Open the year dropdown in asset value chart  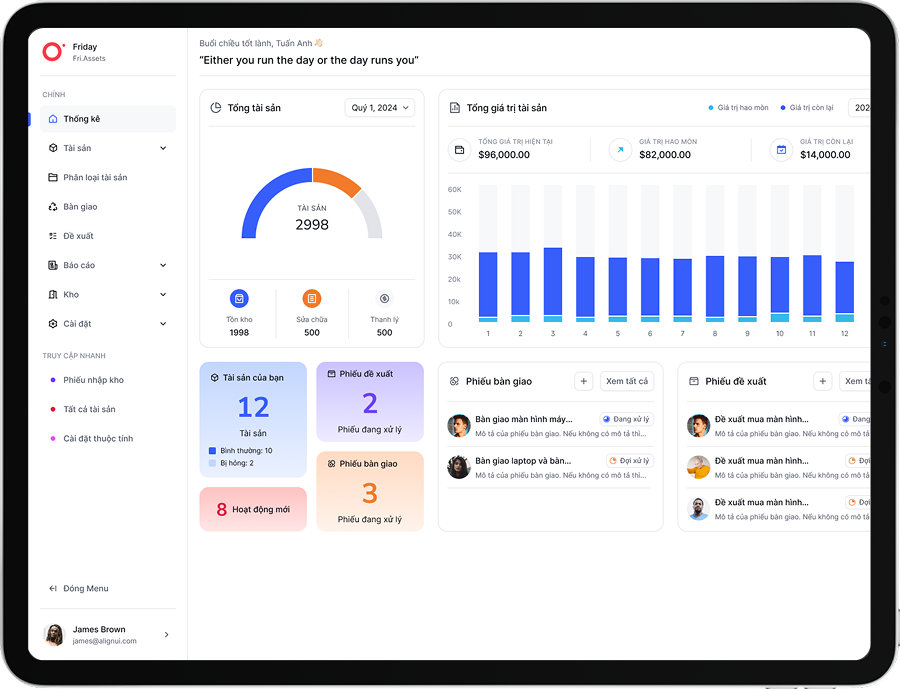(859, 108)
